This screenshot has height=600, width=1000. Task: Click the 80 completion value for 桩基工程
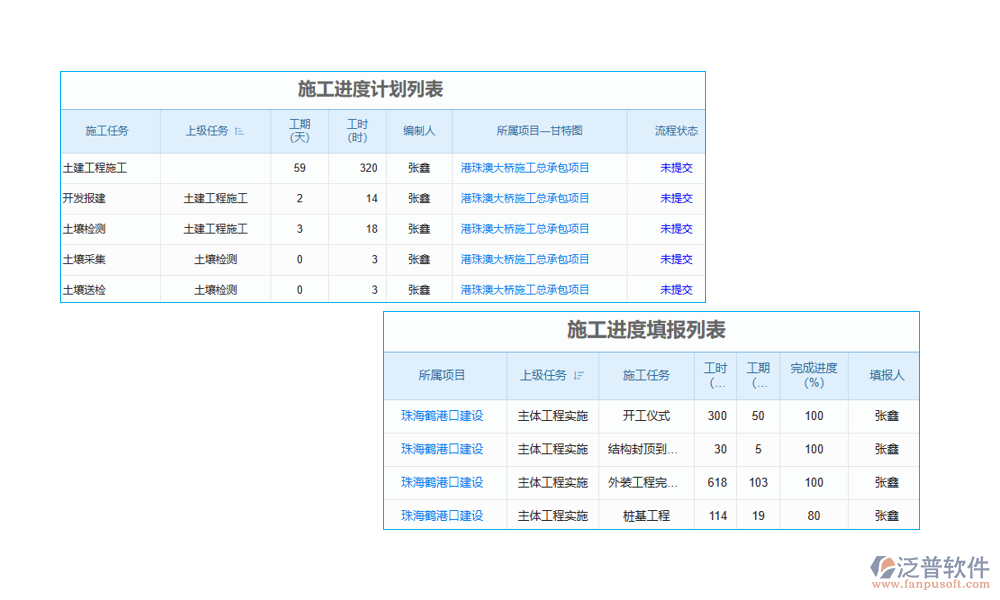click(813, 515)
